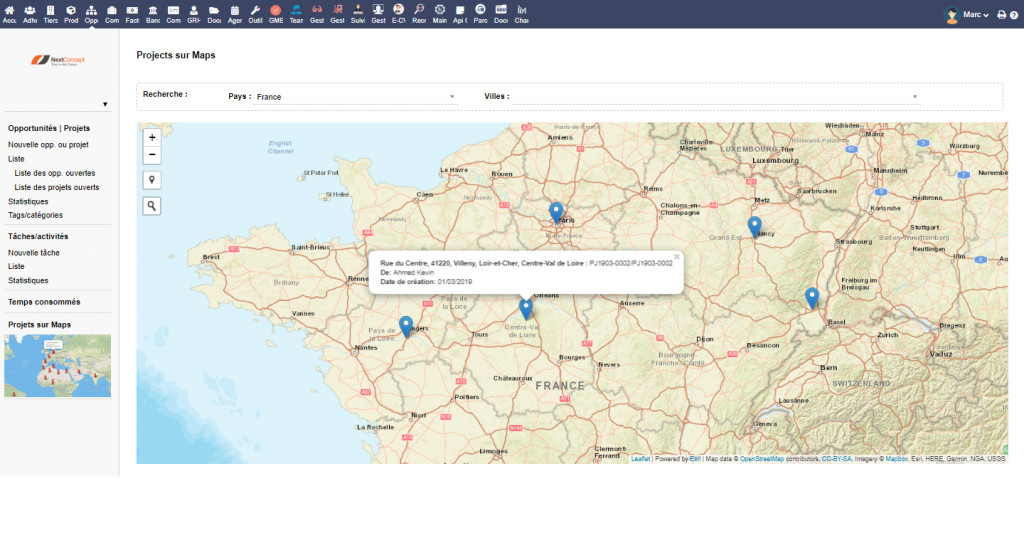
Task: Open Liste des projets ouverts link
Action: [57, 187]
